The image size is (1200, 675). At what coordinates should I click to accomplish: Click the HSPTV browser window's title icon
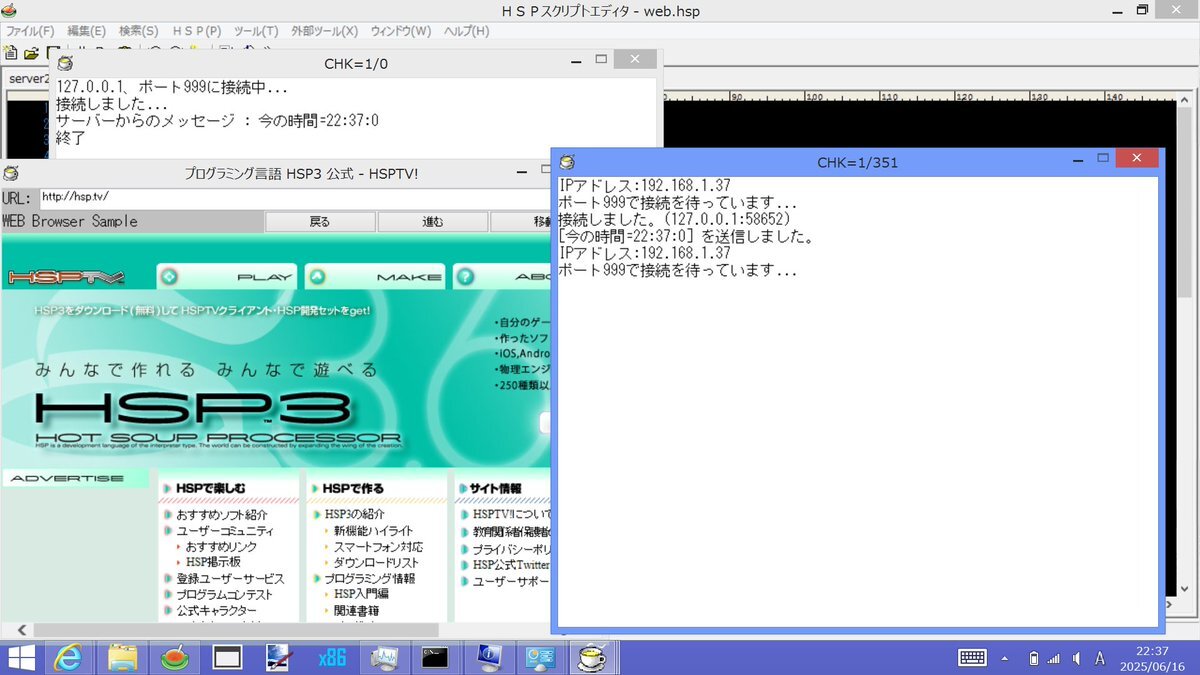coord(11,174)
